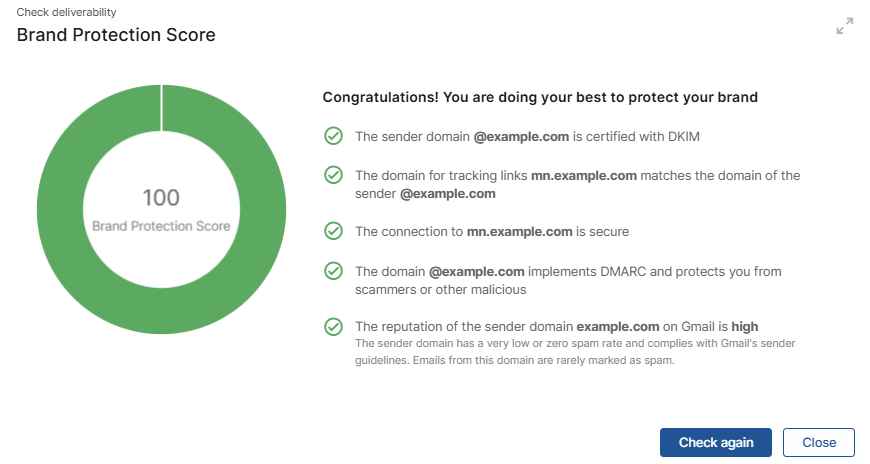Click the expand dialog arrows icon
Screen dimensions: 870x464
pos(844,26)
